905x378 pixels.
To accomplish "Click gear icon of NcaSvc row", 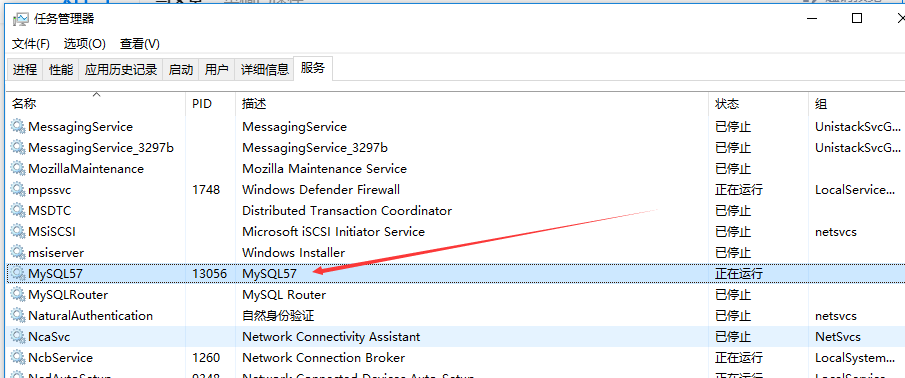I will pos(18,336).
